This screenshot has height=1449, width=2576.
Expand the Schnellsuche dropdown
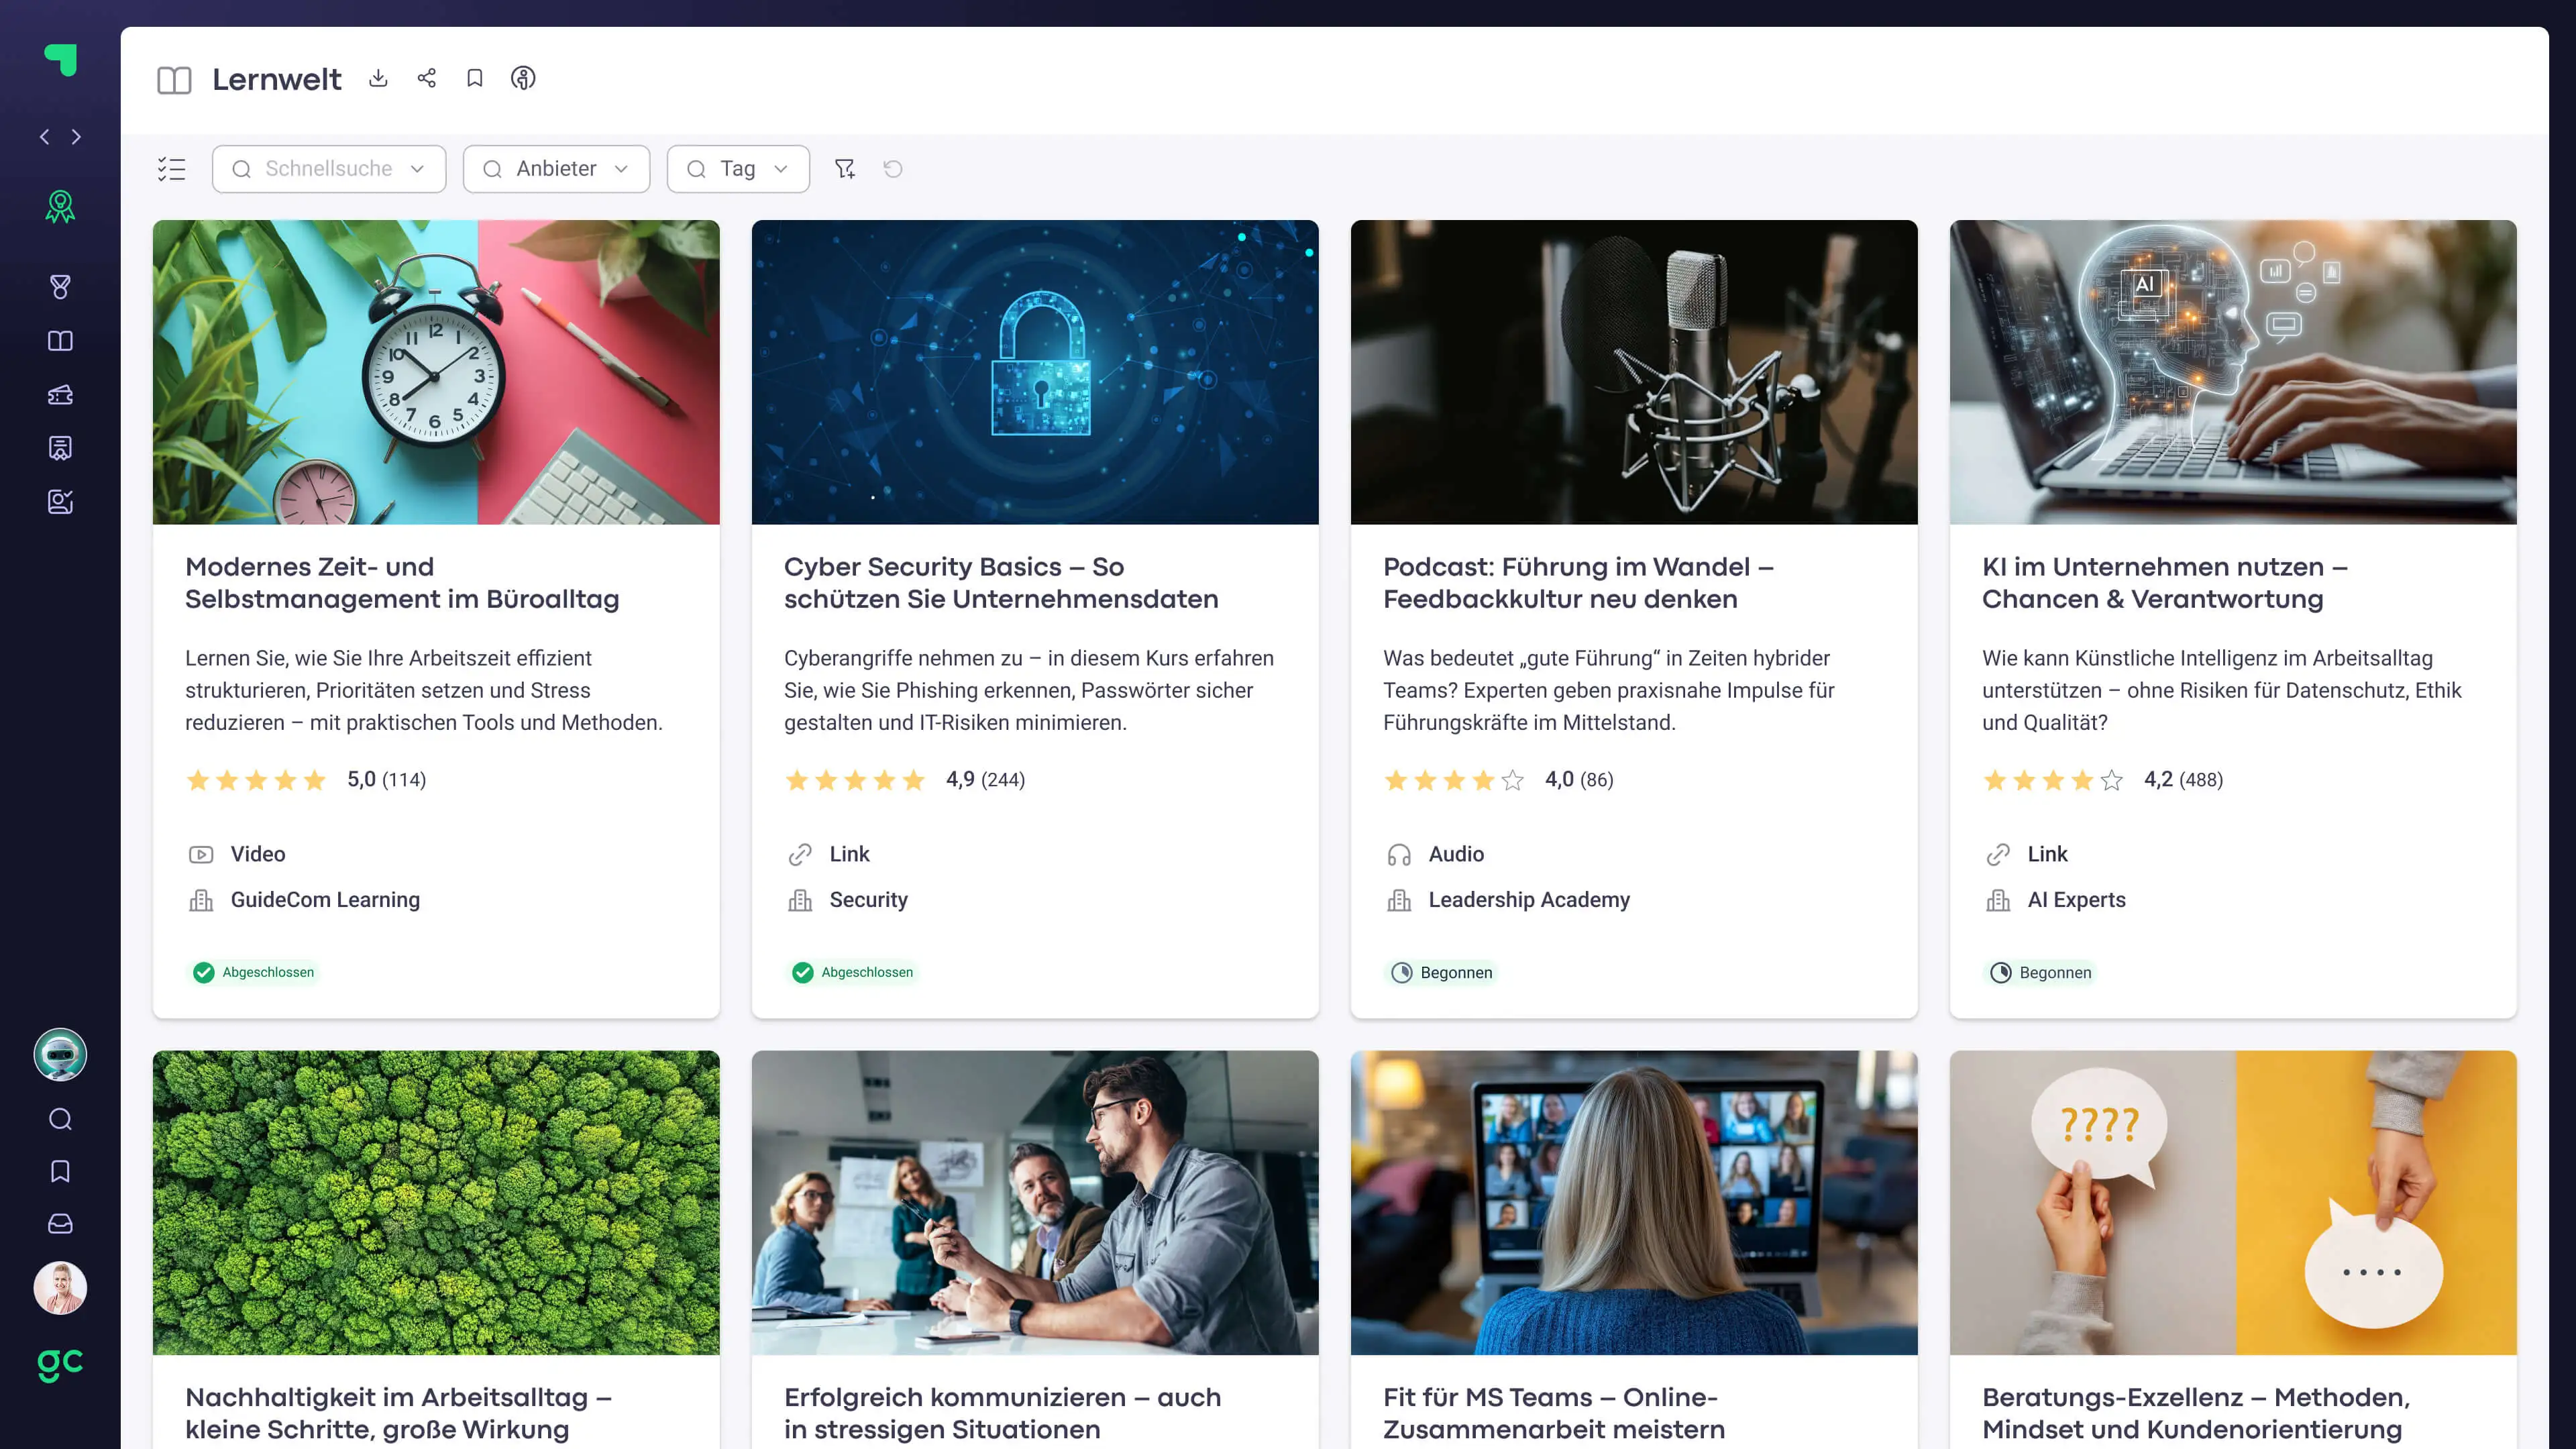pos(329,169)
